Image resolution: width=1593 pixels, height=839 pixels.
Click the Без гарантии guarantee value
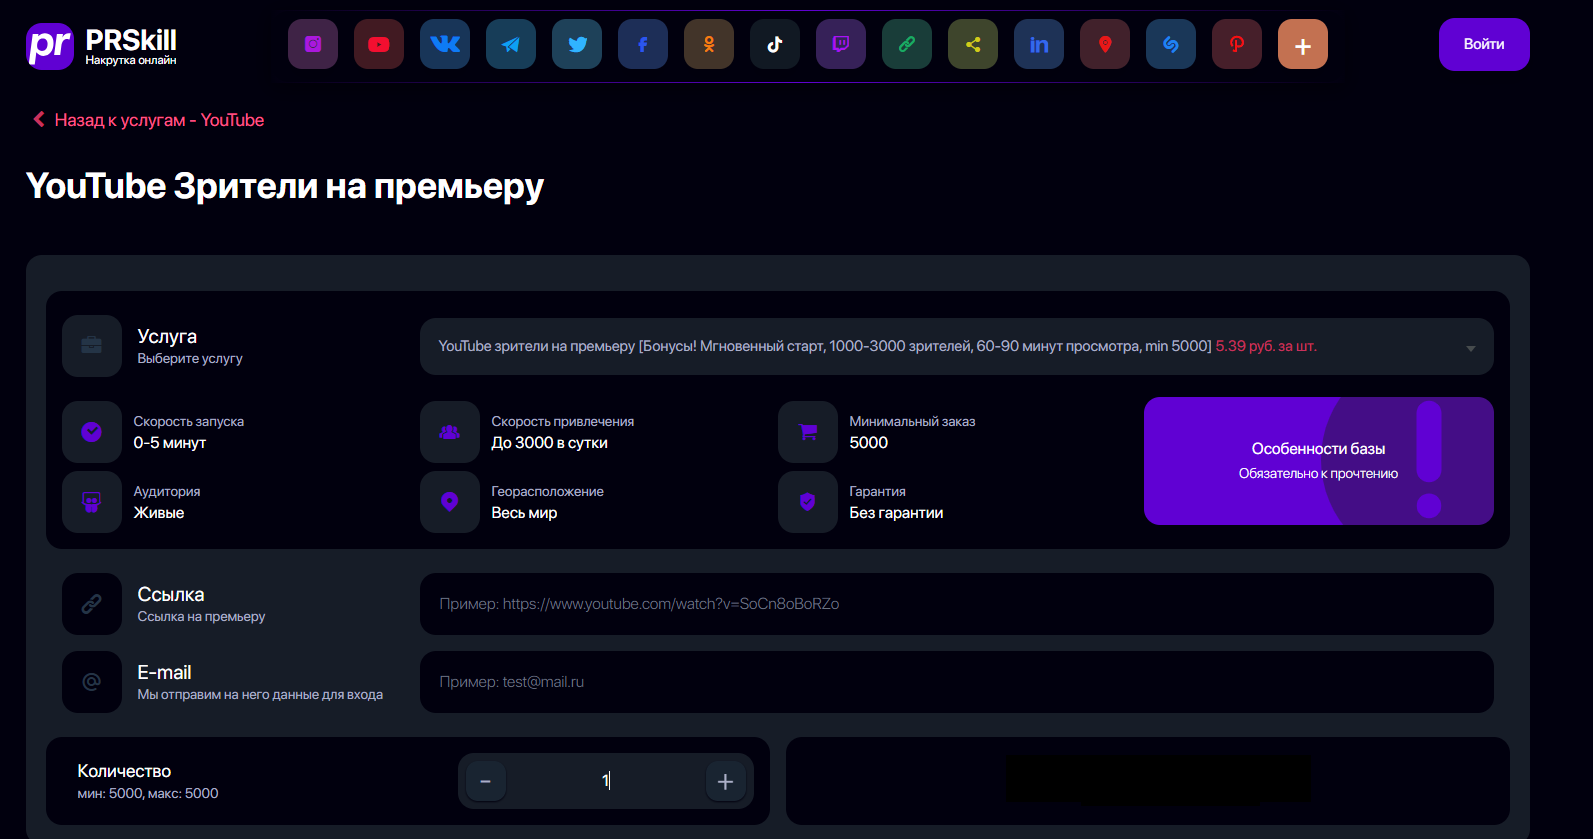[x=897, y=513]
